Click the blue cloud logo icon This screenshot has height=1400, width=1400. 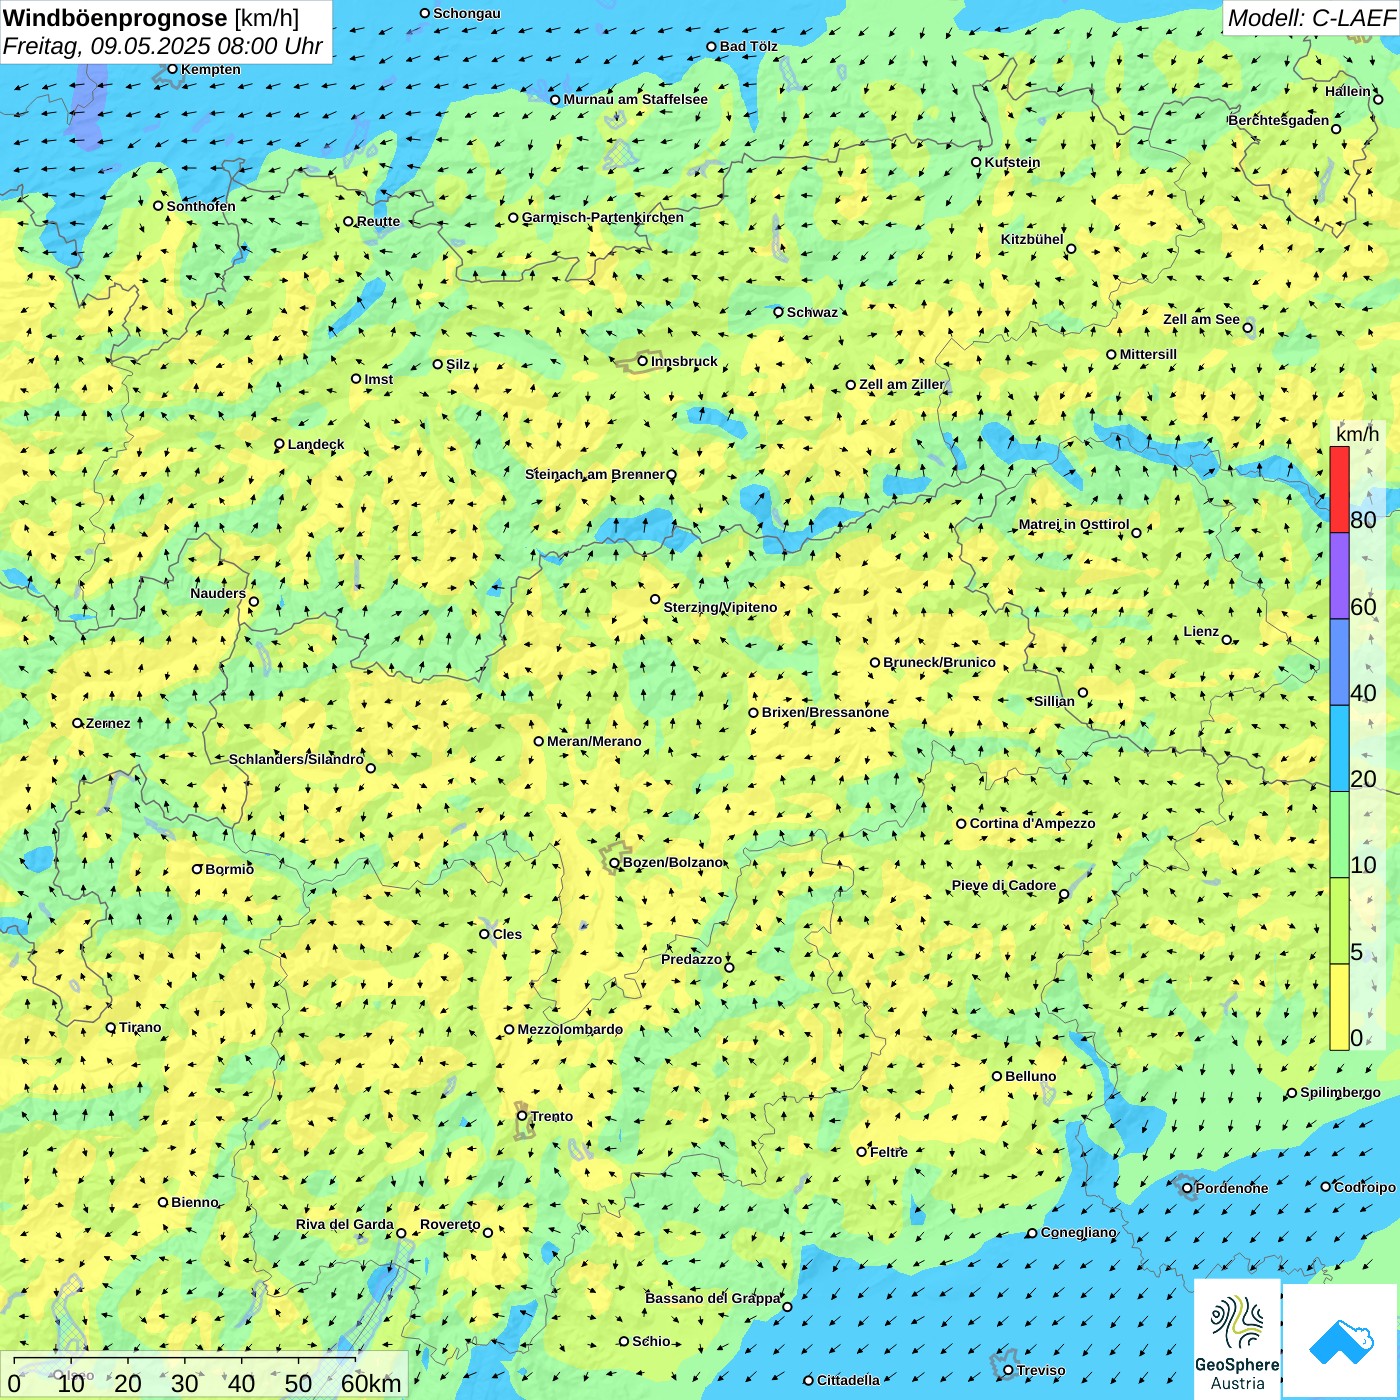(x=1340, y=1341)
